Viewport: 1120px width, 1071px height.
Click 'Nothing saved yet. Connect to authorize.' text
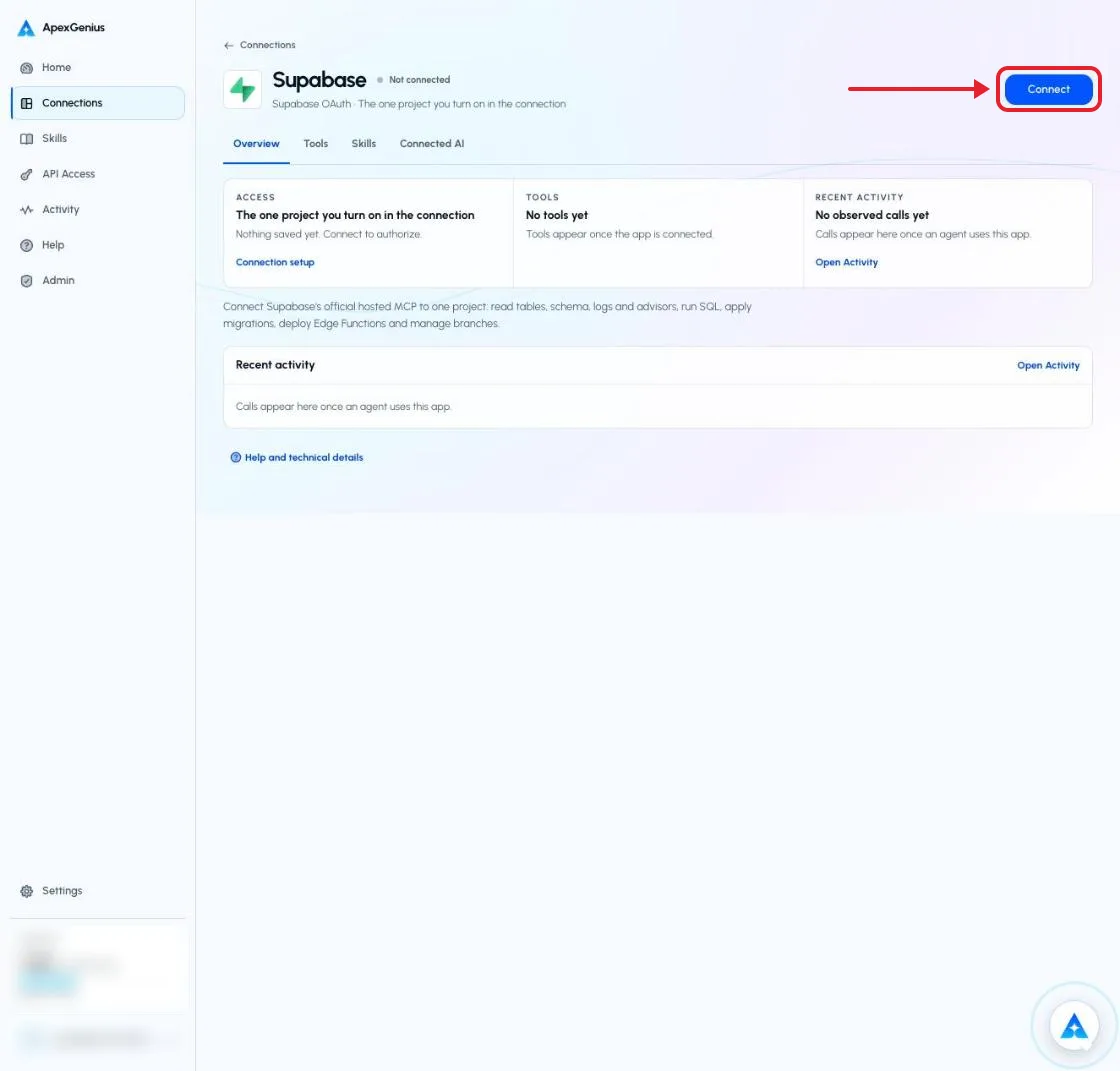[329, 234]
